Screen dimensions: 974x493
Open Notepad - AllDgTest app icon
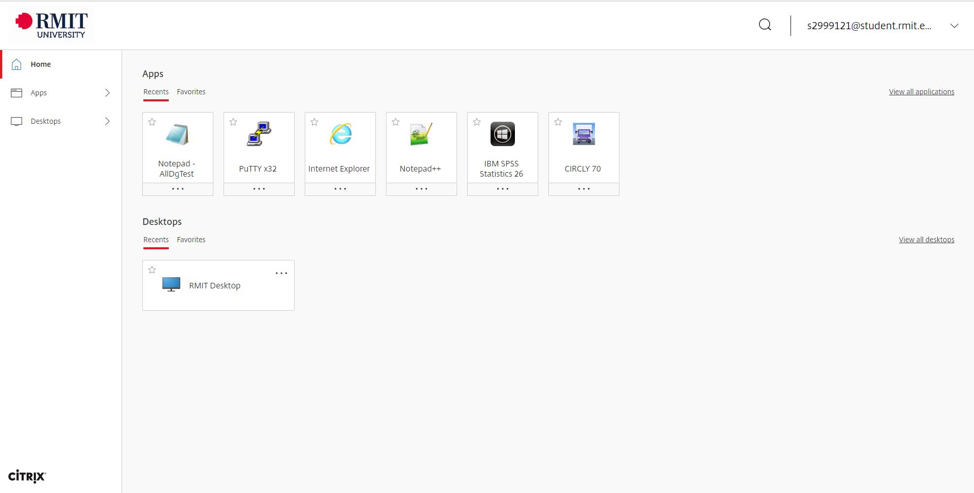point(178,134)
